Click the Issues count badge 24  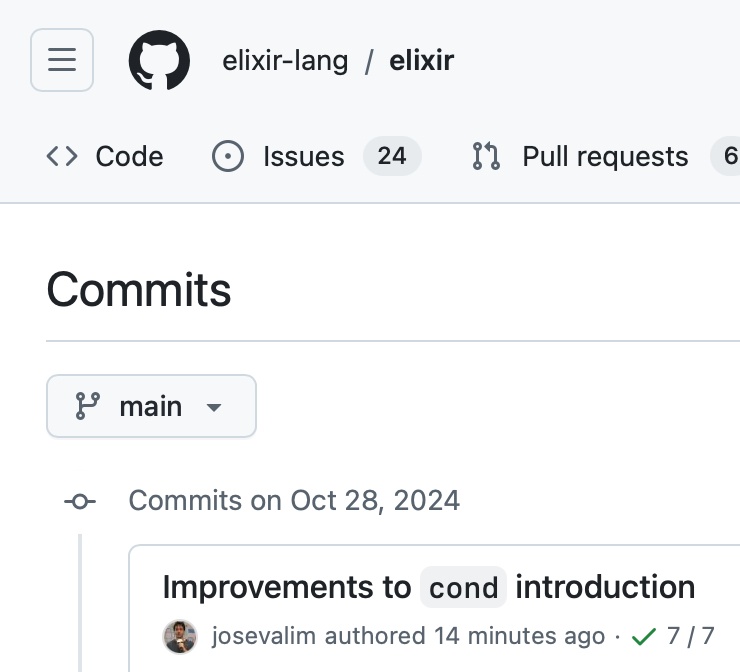[x=392, y=156]
